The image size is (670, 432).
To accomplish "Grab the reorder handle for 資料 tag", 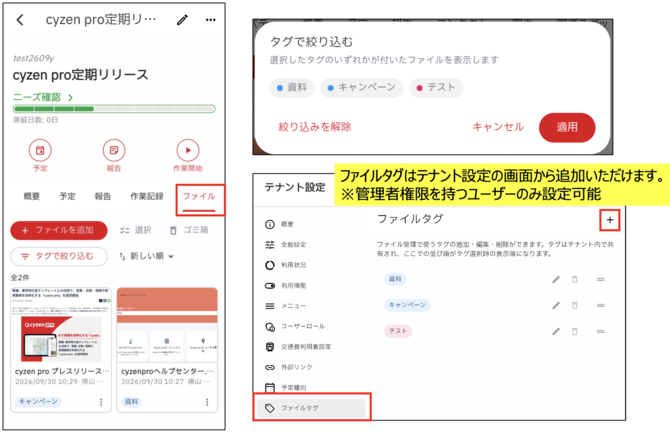I will click(601, 279).
